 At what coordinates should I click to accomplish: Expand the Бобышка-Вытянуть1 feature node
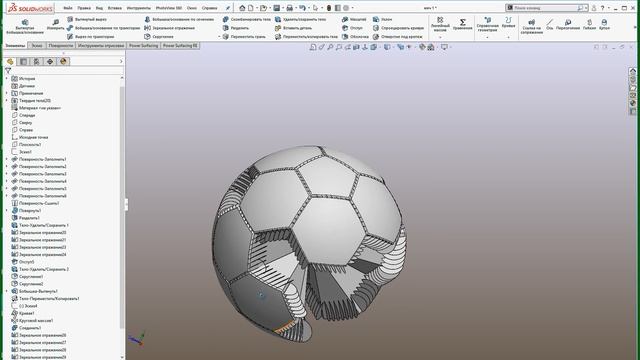[7, 291]
